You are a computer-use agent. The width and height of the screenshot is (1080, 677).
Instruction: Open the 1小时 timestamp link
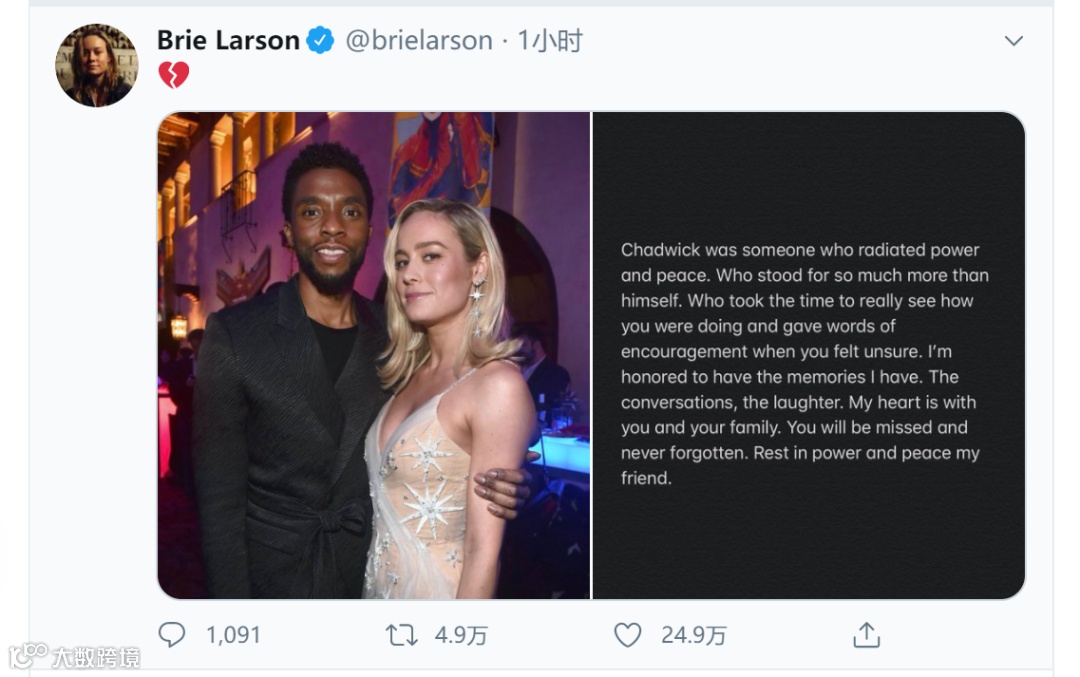pos(550,41)
